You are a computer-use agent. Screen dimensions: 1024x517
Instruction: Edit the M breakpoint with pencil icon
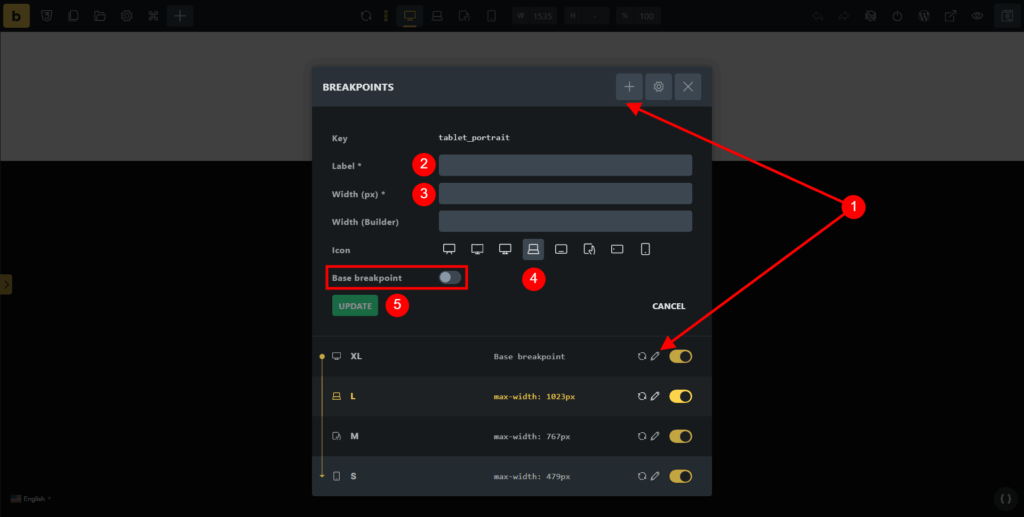click(x=655, y=436)
